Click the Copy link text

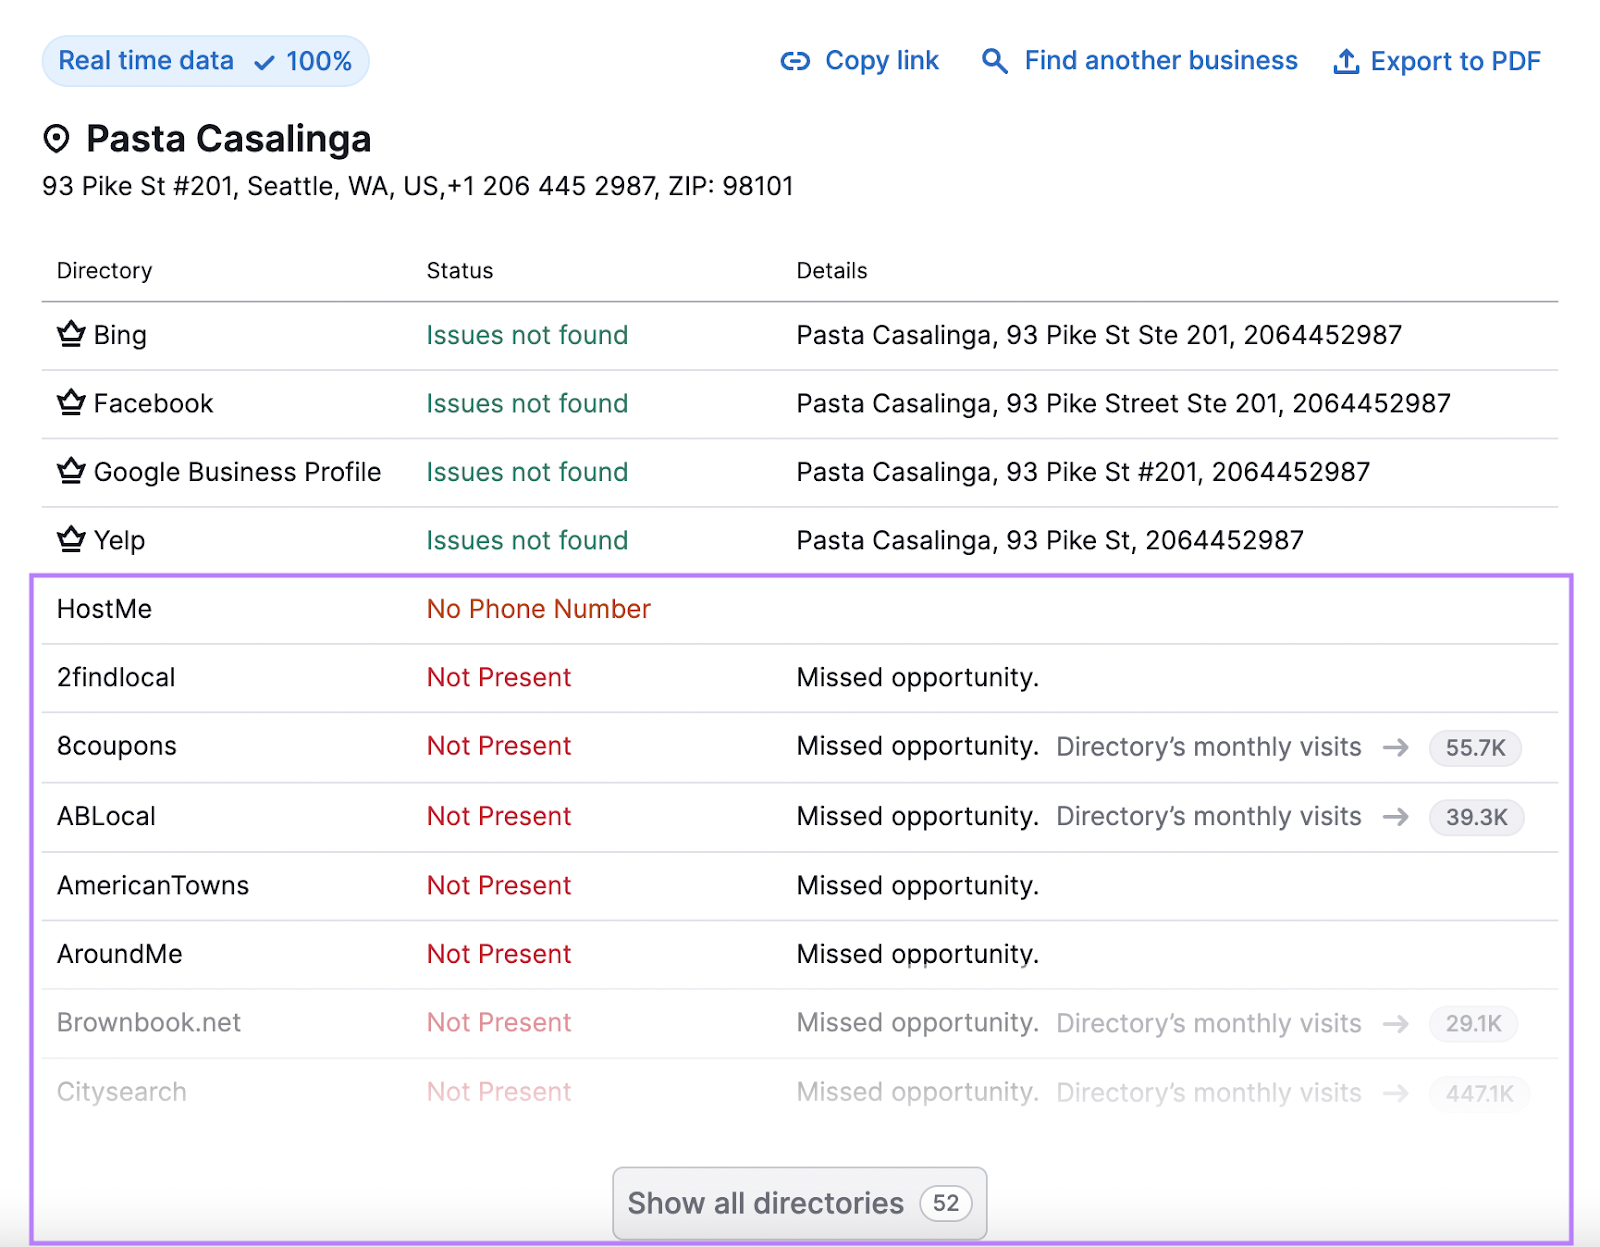click(x=882, y=61)
